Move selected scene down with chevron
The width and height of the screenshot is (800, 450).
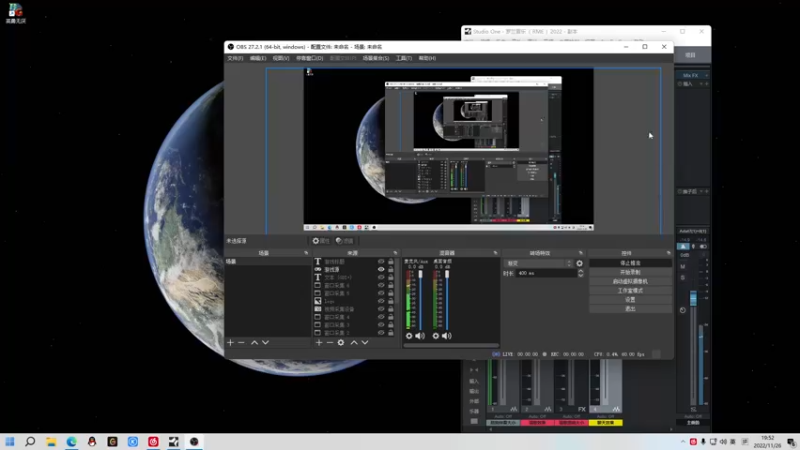point(265,343)
